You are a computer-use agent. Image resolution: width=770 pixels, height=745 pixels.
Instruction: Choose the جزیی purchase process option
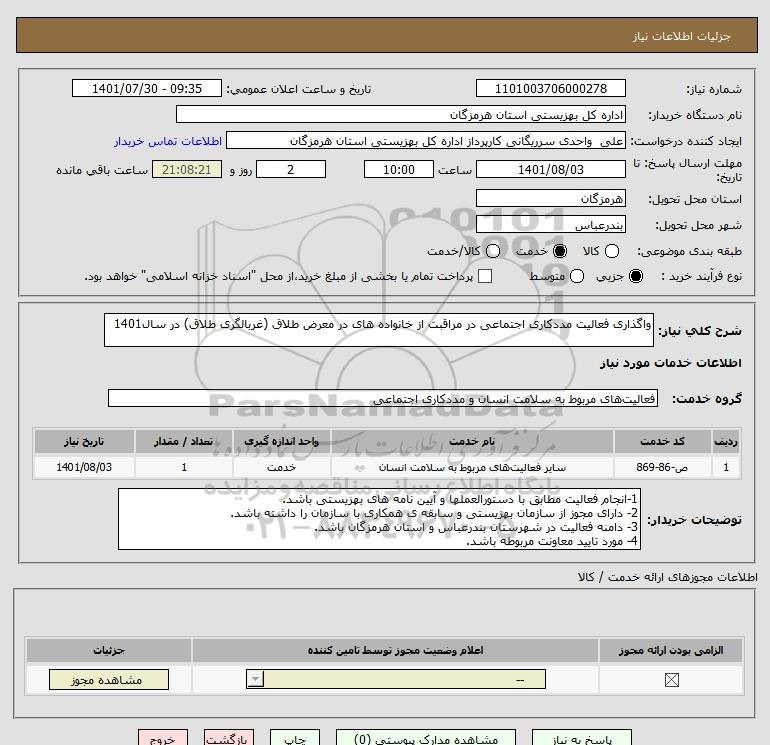[635, 276]
